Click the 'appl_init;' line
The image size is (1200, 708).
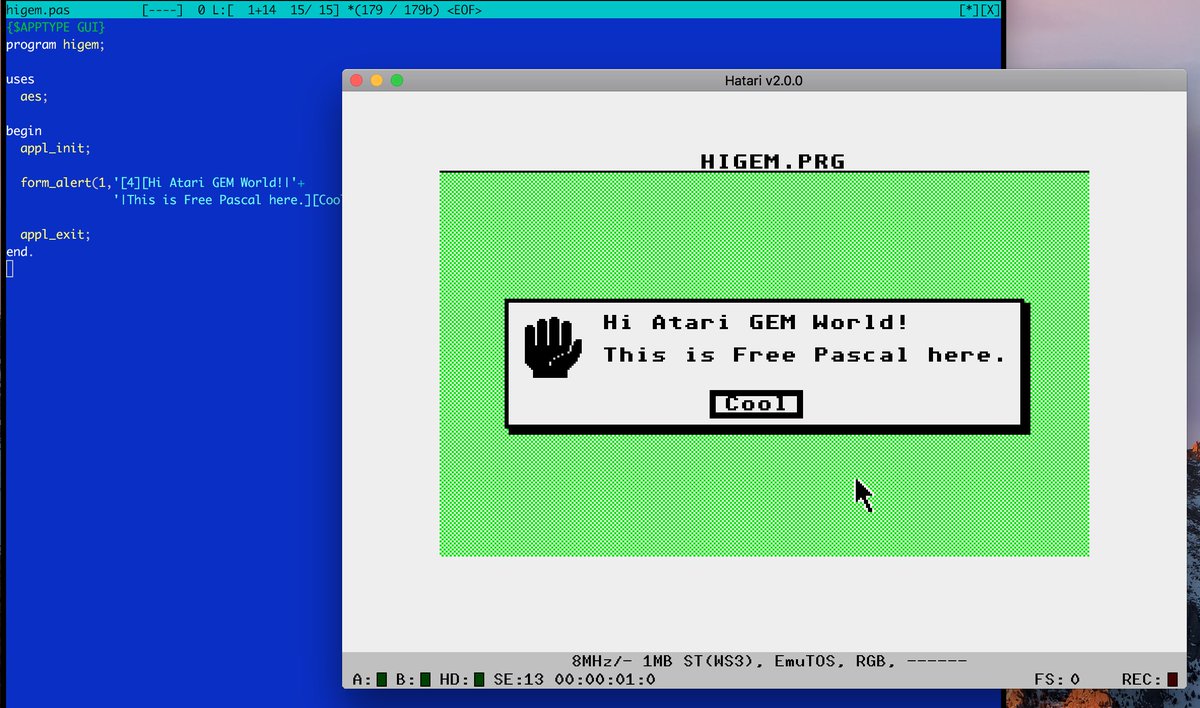tap(55, 148)
